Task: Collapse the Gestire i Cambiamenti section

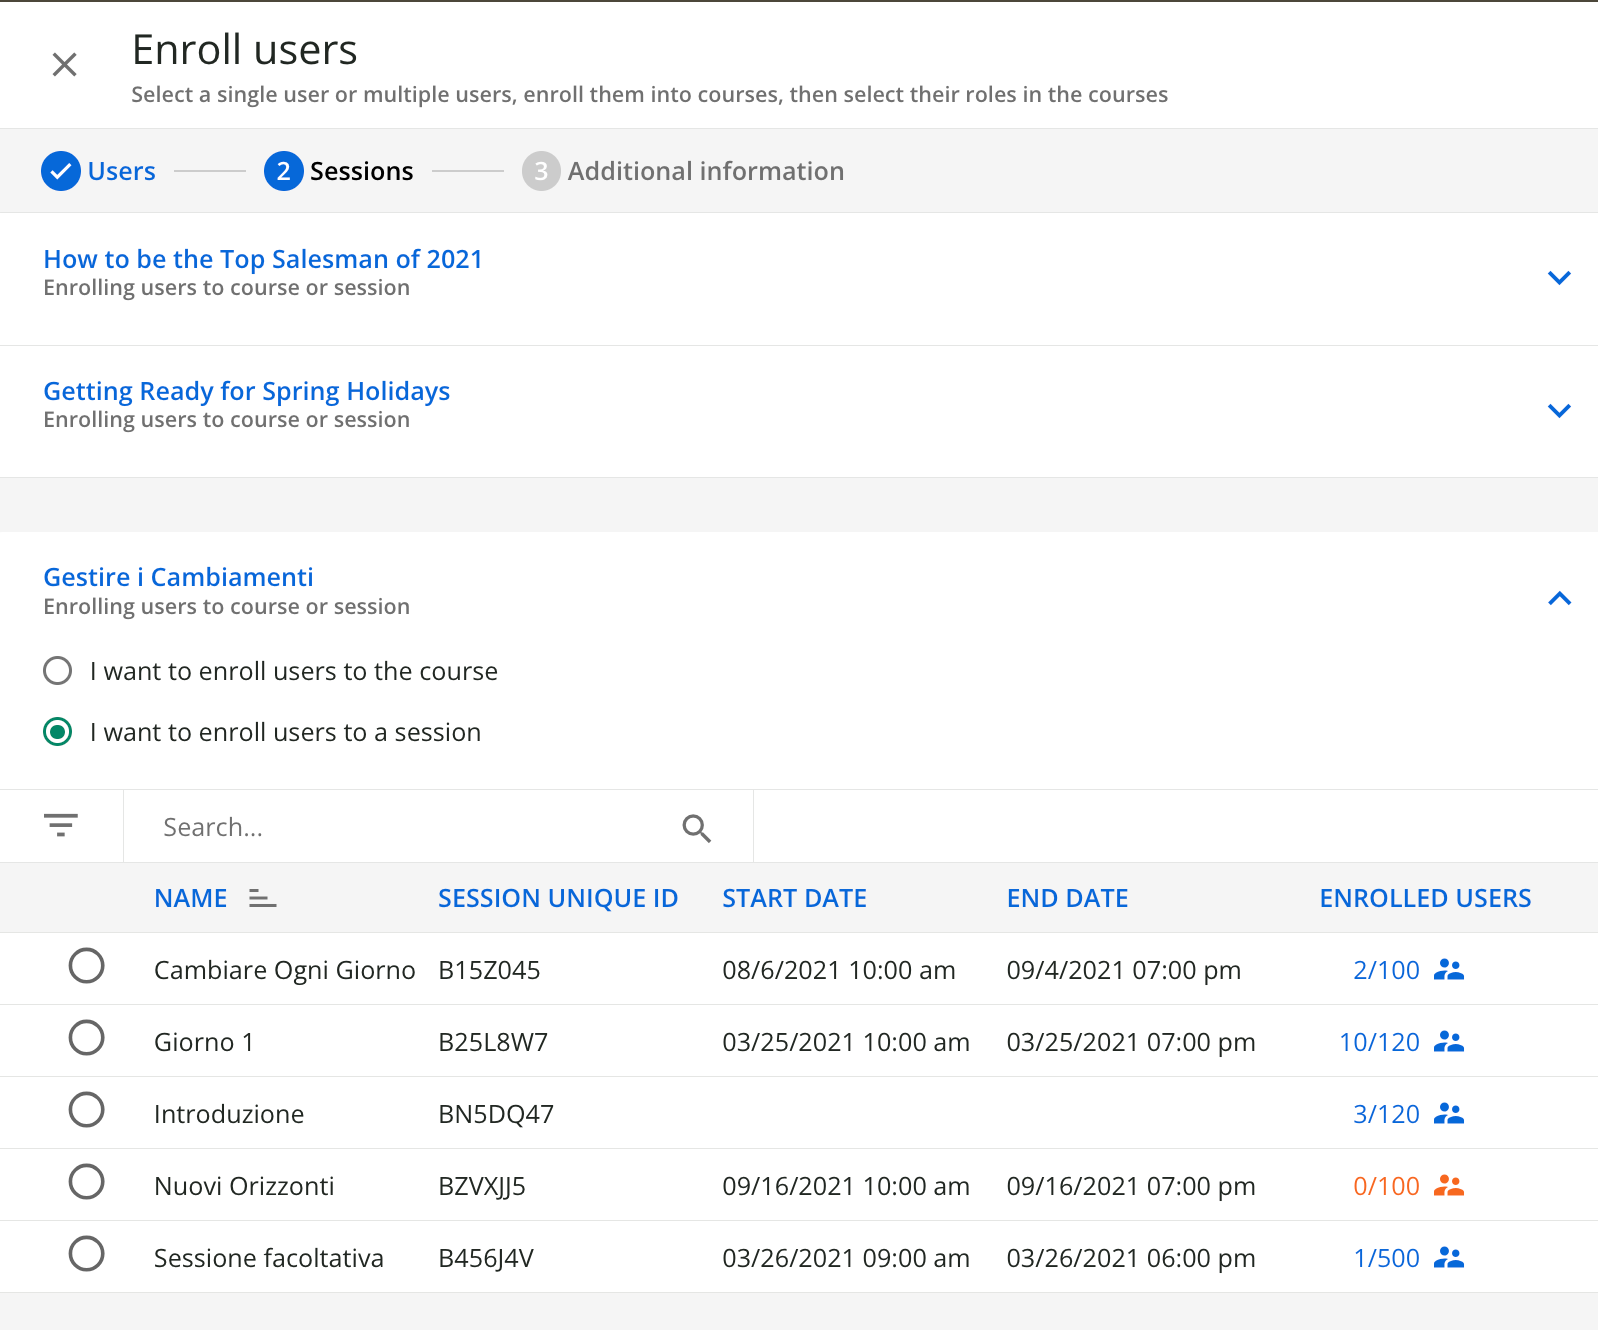Action: [x=1559, y=599]
